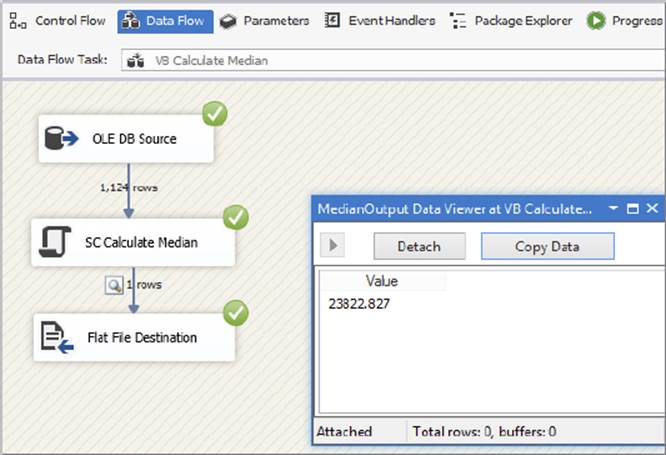Open the data viewer window options arrow
Viewport: 666px width, 455px height.
(x=613, y=208)
